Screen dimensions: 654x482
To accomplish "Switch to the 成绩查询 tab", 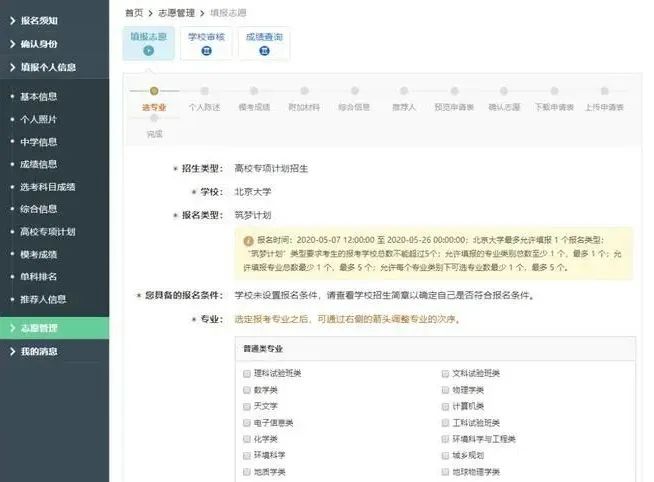I will tap(264, 43).
